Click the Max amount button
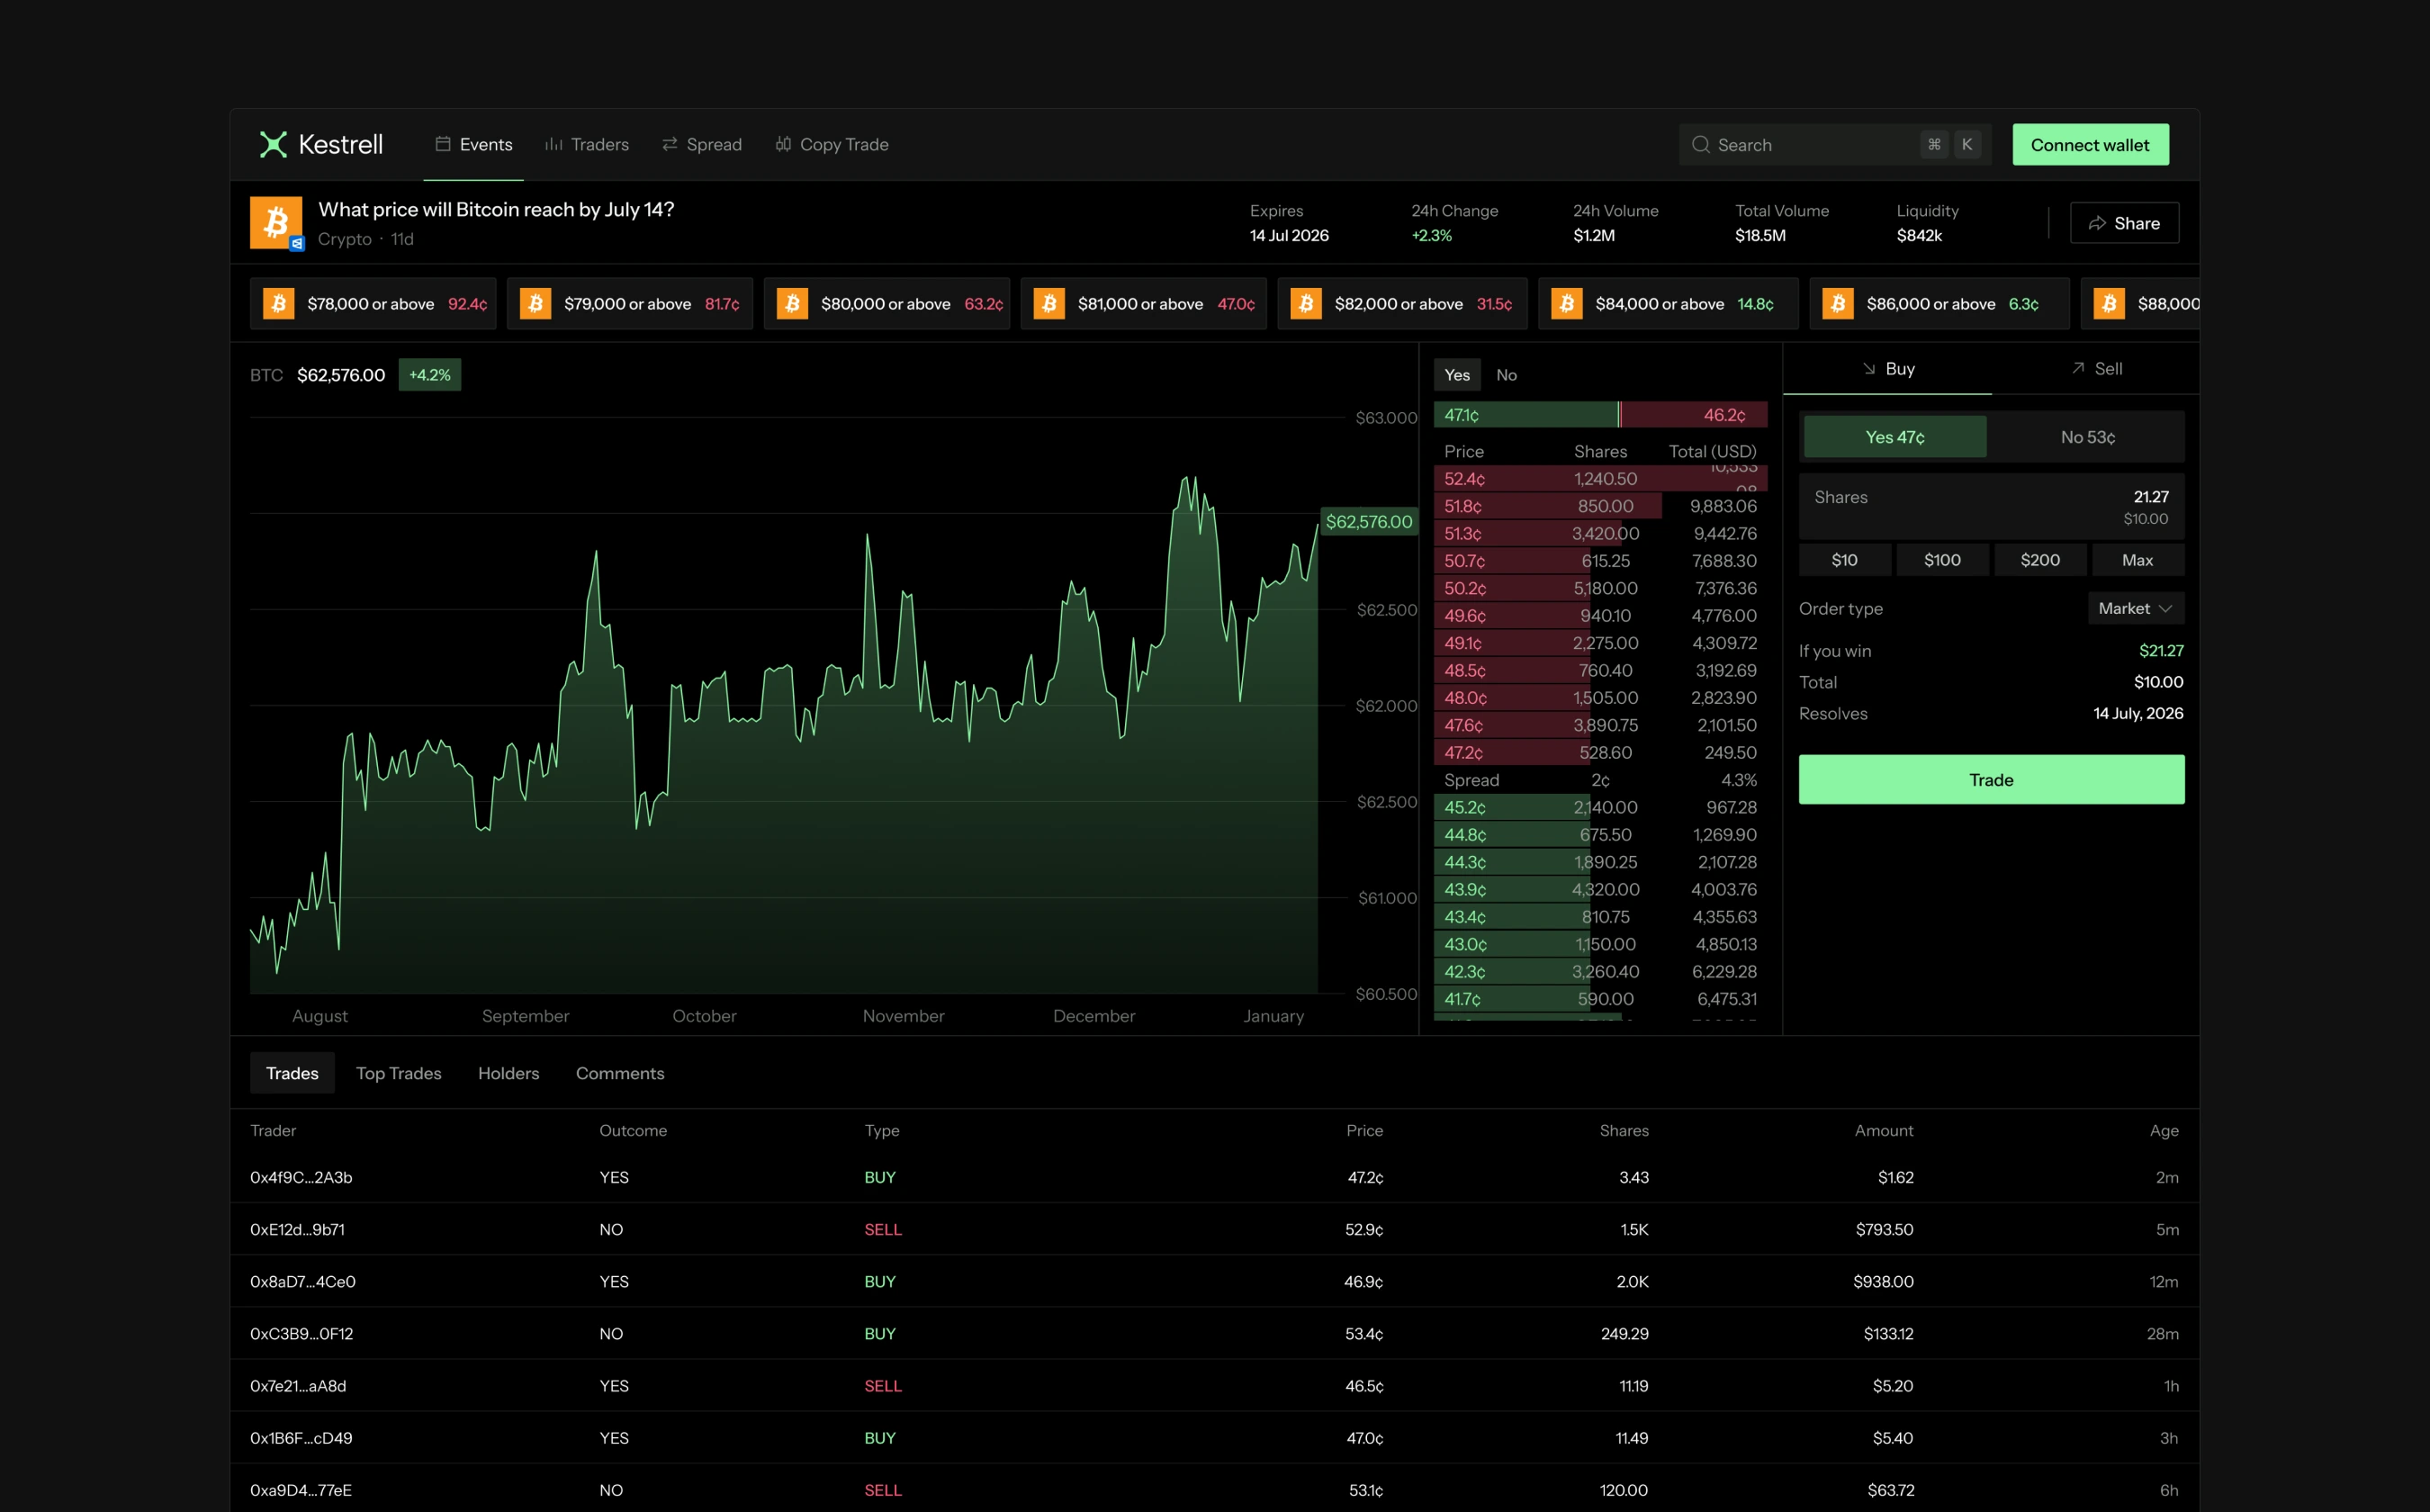 (2138, 560)
